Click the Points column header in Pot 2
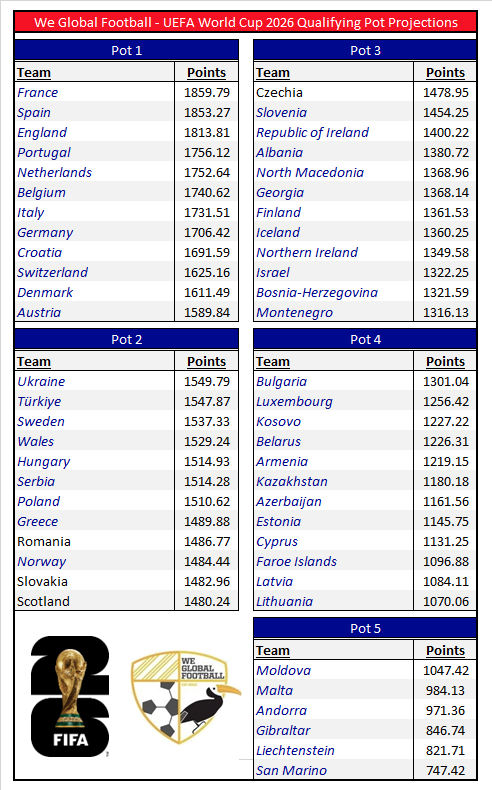Image resolution: width=492 pixels, height=790 pixels. [206, 362]
